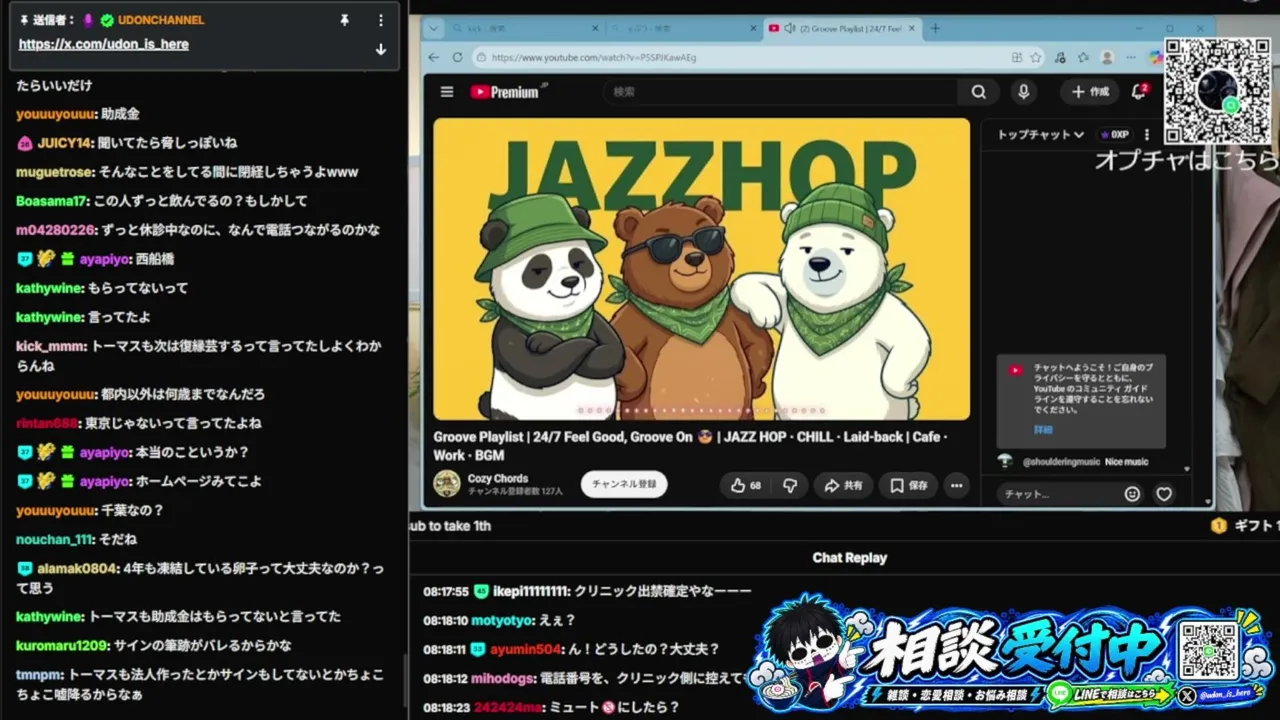Open the pinned x.com/udon_is_here link
Image resolution: width=1280 pixels, height=720 pixels.
click(x=104, y=44)
